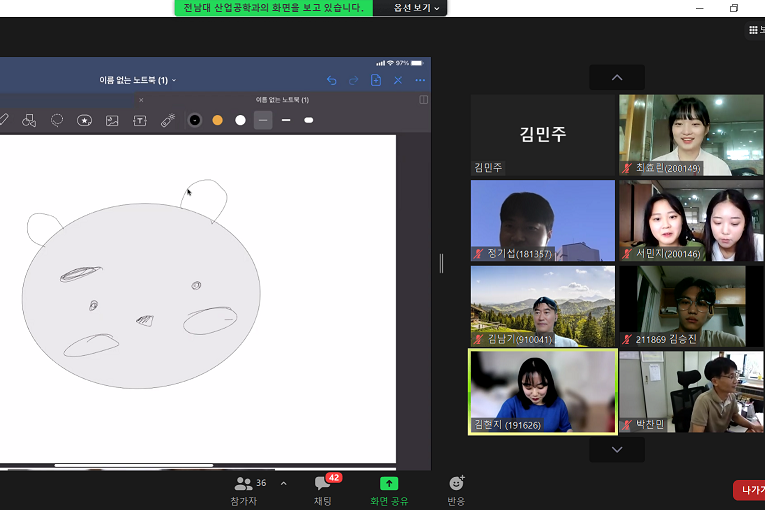The height and width of the screenshot is (510, 765).
Task: Click the star sticker tool
Action: click(x=85, y=120)
